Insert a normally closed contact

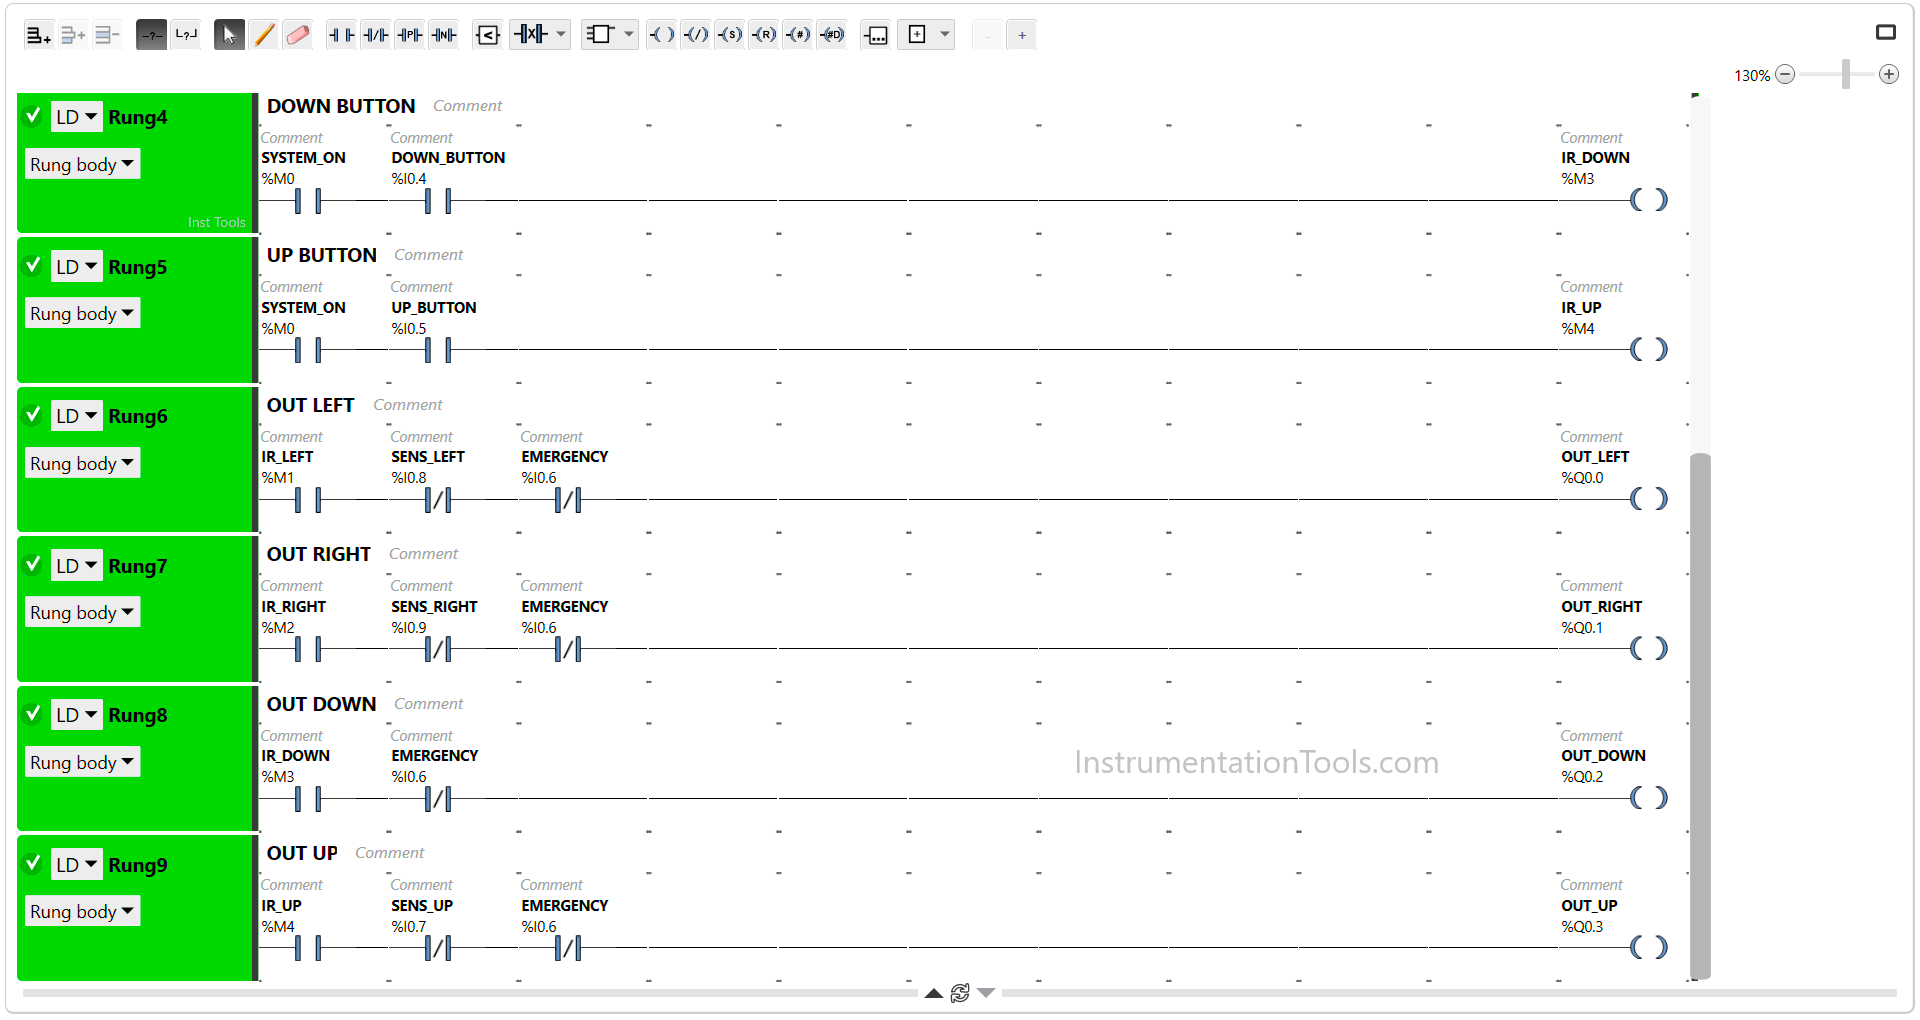click(x=376, y=35)
